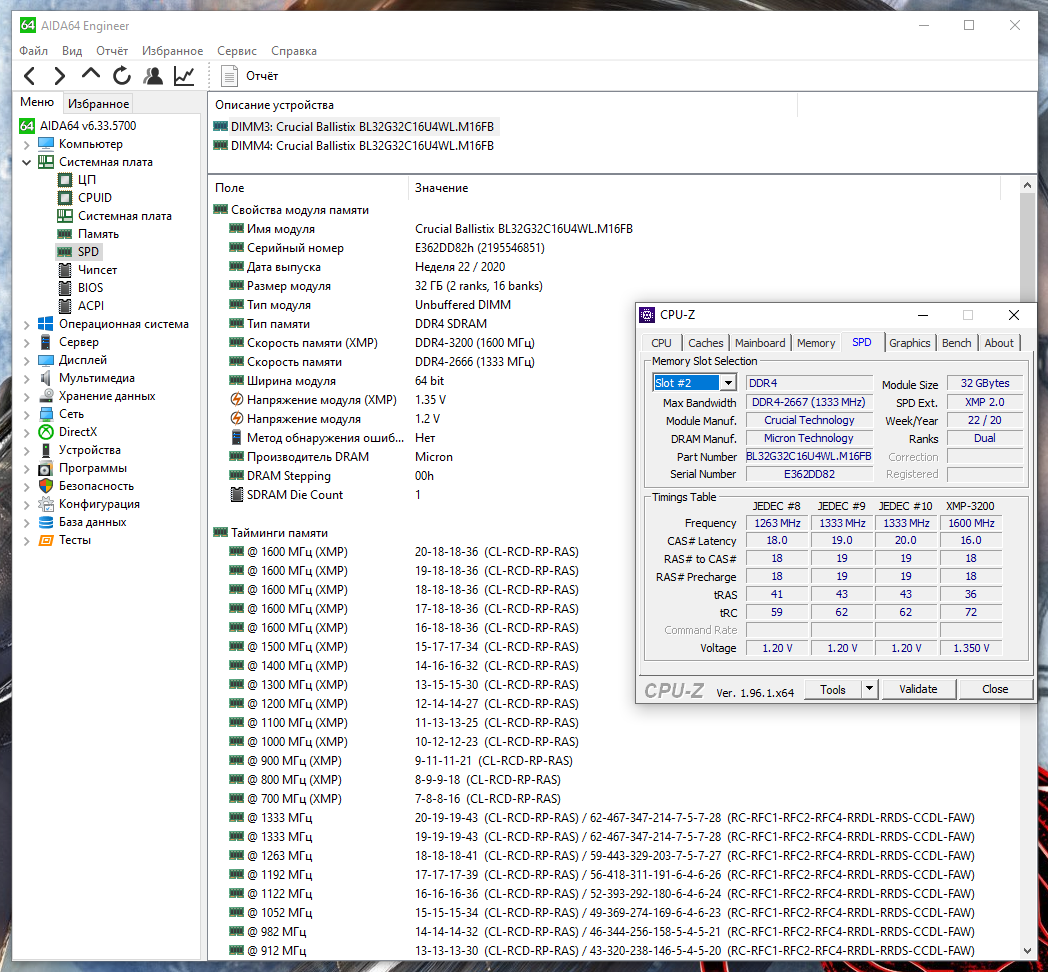This screenshot has width=1048, height=972.
Task: Switch to the Mainboard tab in CPU-Z
Action: (x=760, y=343)
